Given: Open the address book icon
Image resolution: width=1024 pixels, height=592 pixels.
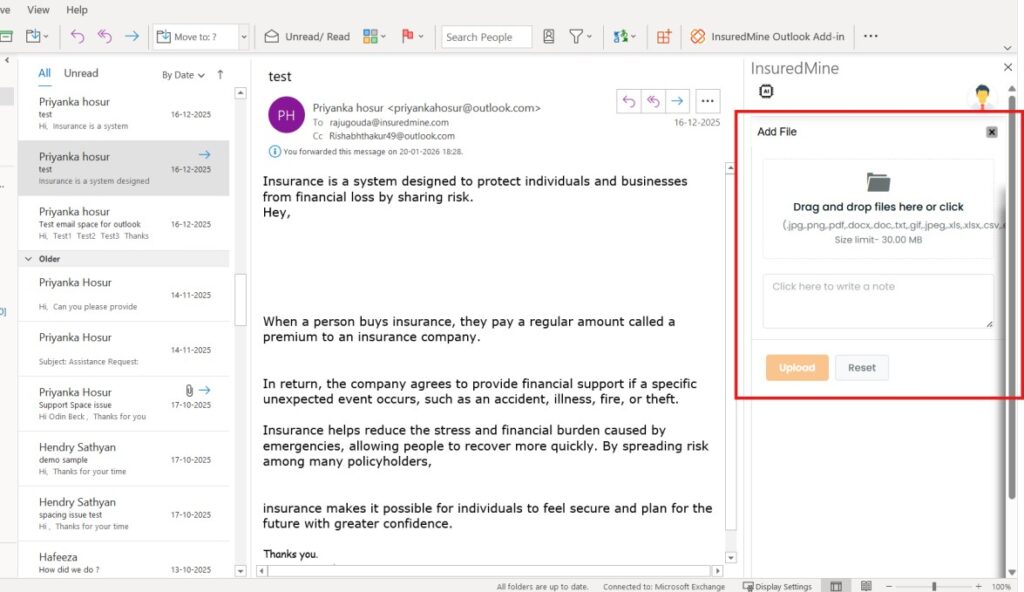Looking at the screenshot, I should click(x=549, y=37).
